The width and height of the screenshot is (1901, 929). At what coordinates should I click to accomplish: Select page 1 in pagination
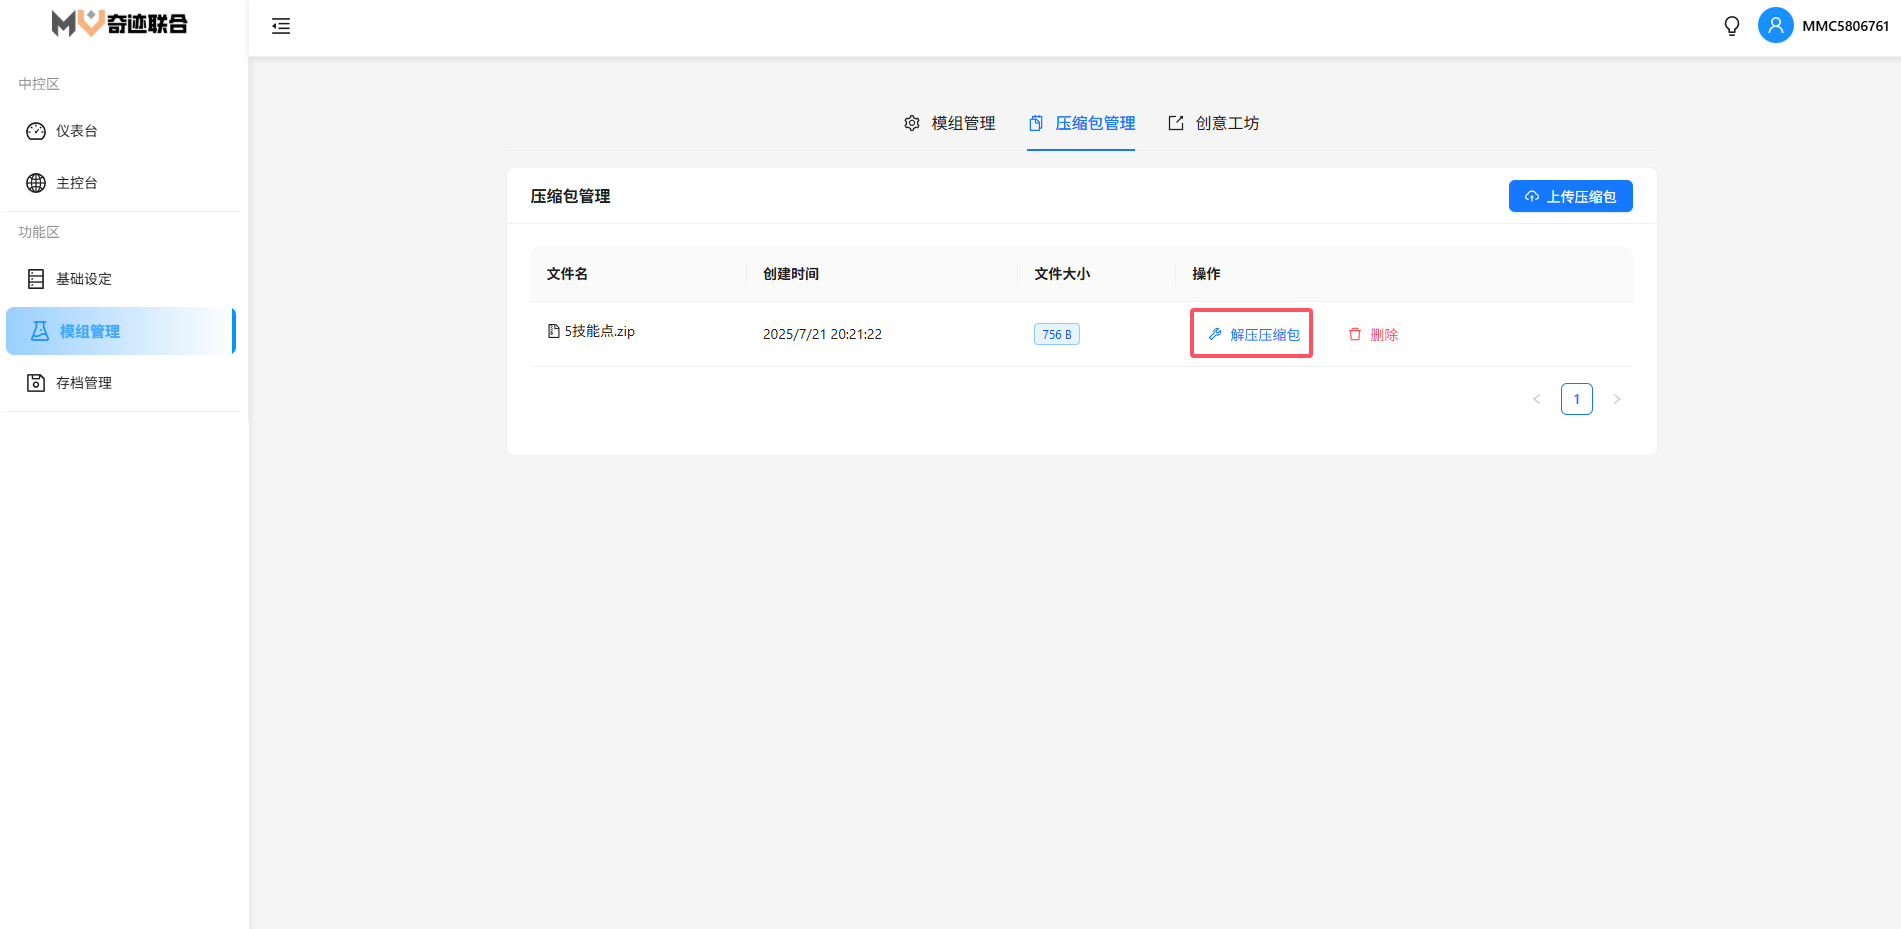1577,399
